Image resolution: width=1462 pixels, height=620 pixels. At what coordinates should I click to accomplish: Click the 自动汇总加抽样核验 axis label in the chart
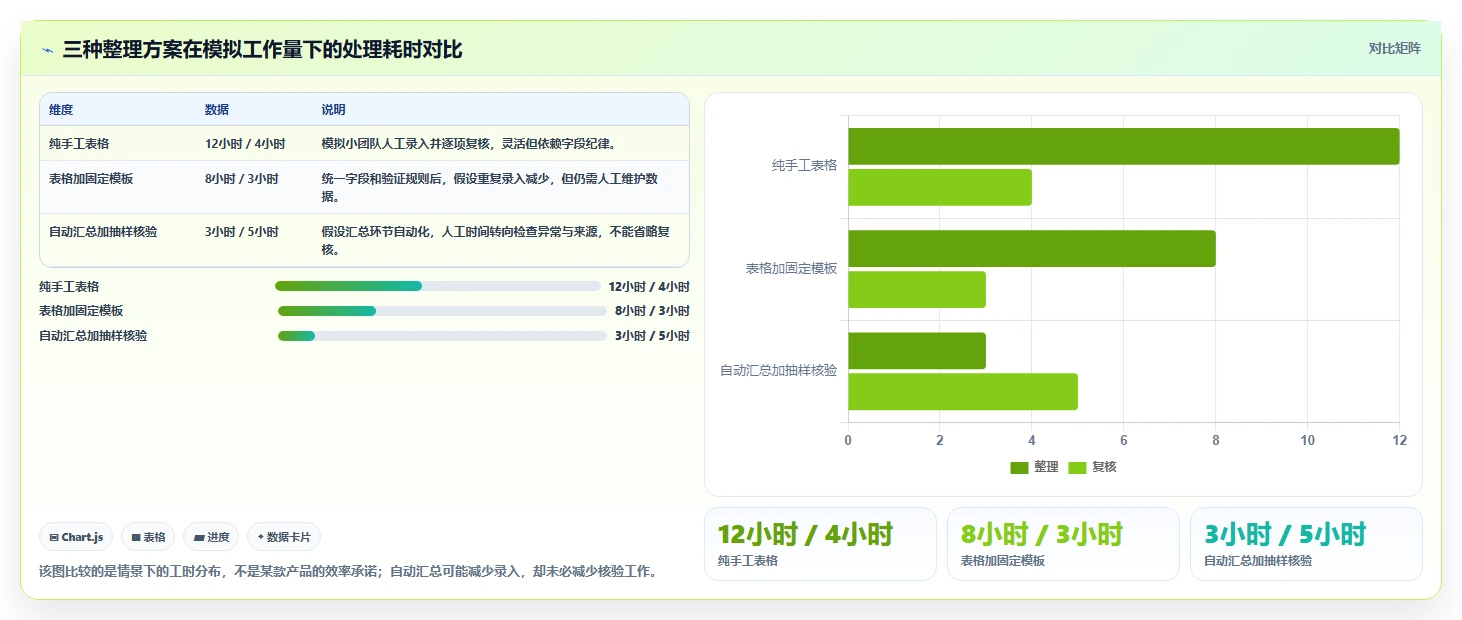pos(779,371)
